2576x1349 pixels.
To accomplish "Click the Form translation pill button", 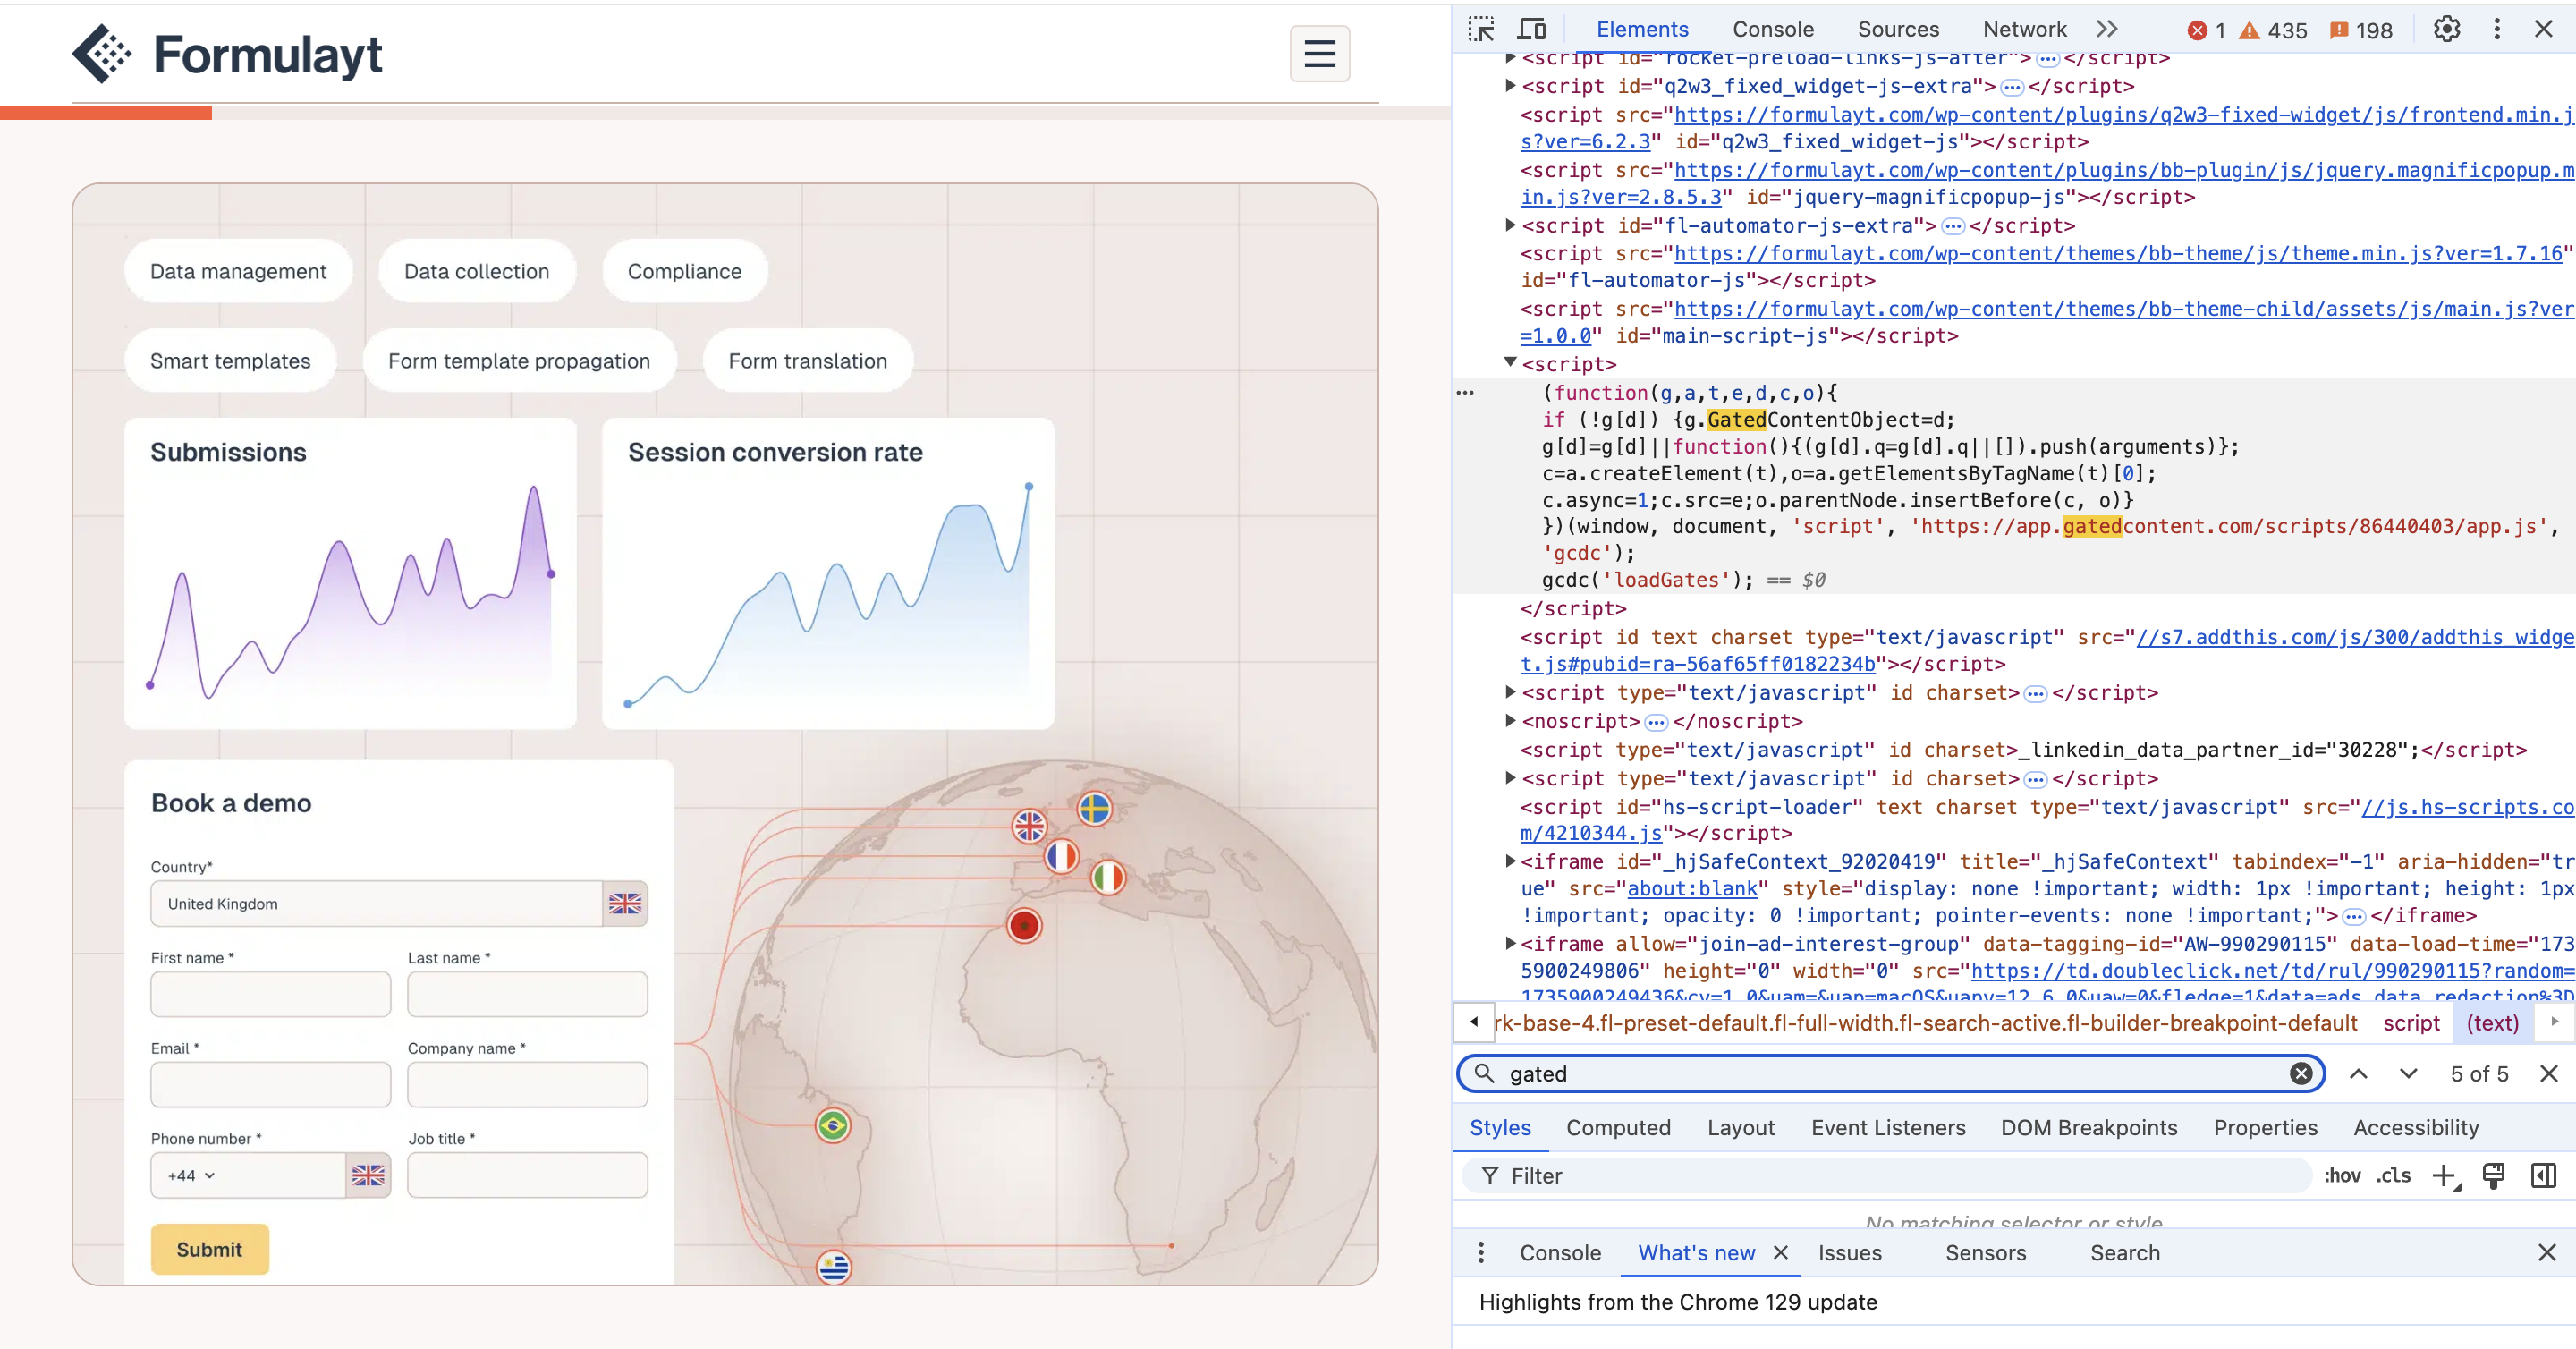I will tap(807, 361).
